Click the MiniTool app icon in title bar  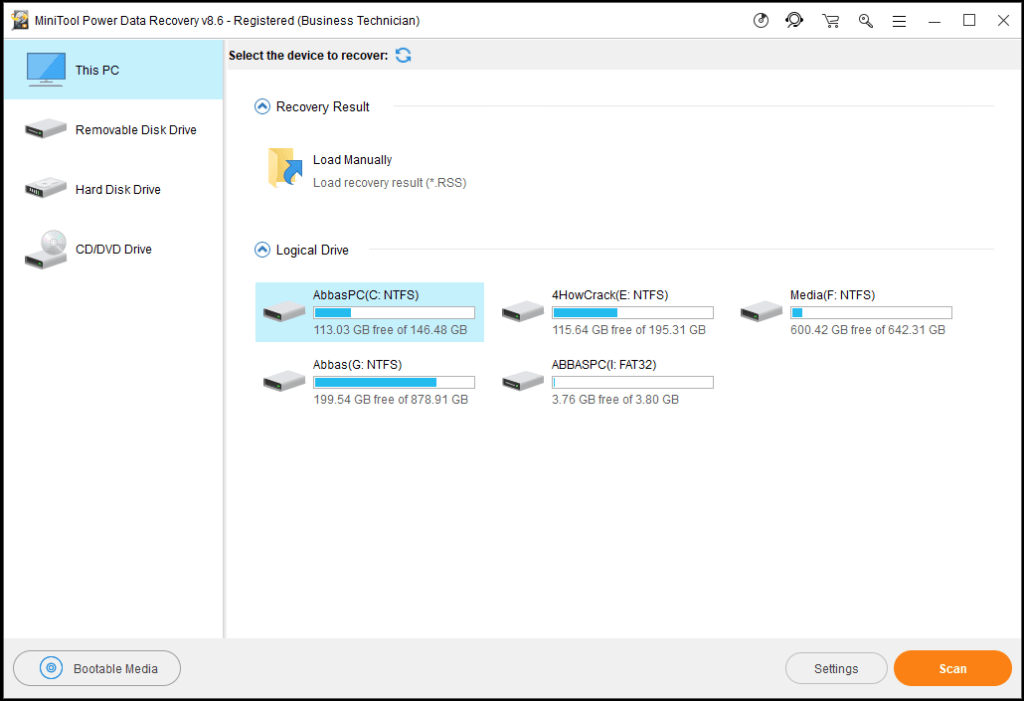[x=20, y=20]
